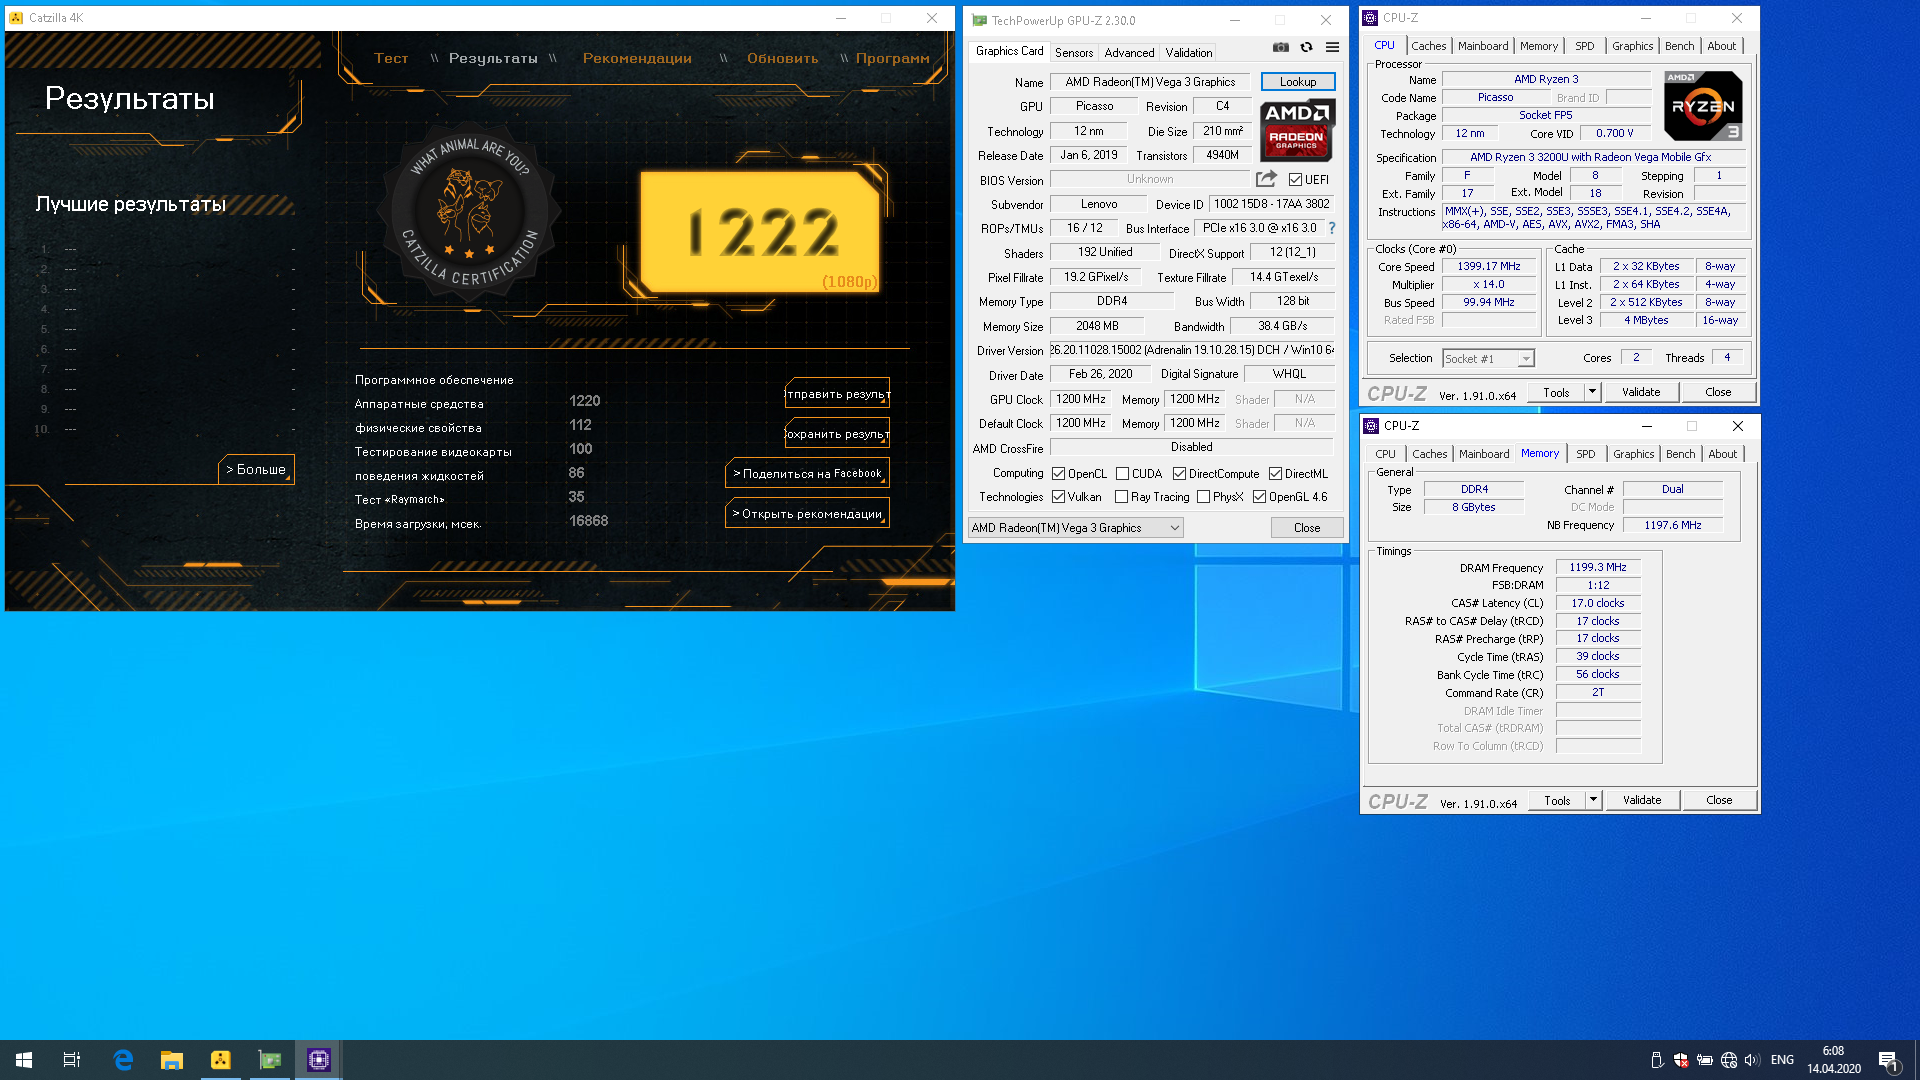Screen dimensions: 1920x1080
Task: Click the Lookup button in GPU-Z
Action: pos(1298,82)
